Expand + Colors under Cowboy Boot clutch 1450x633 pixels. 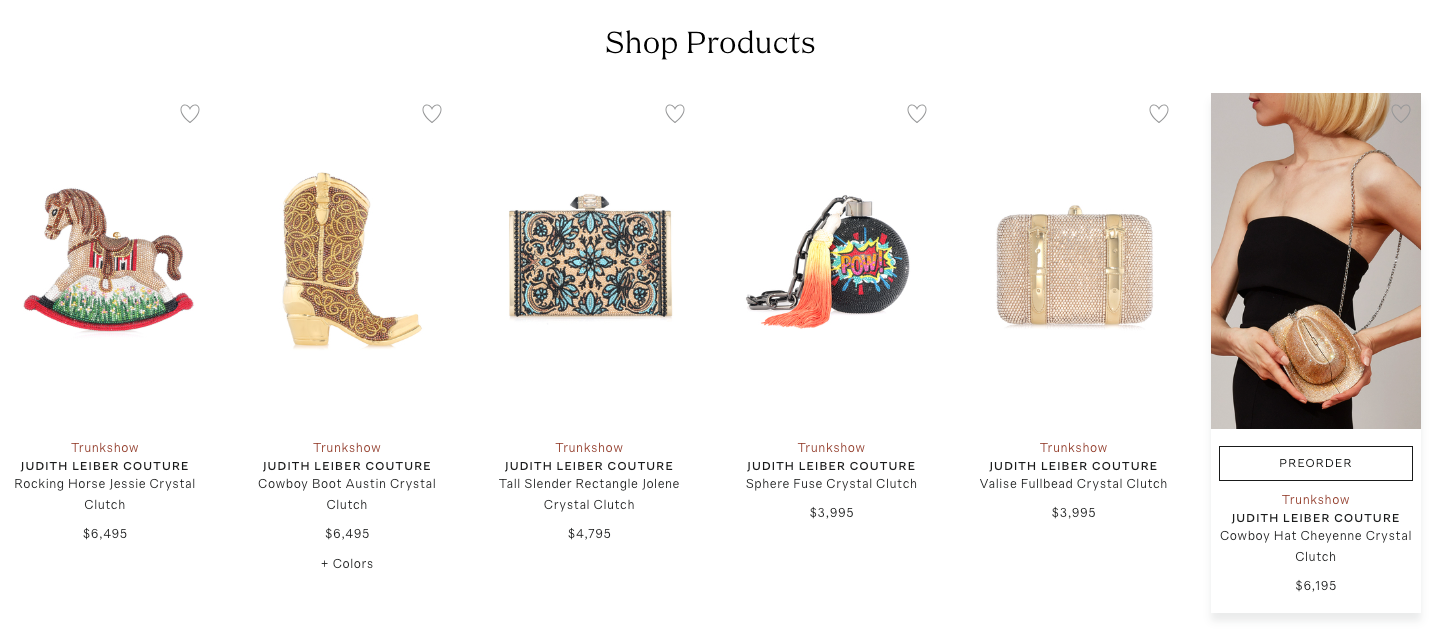pos(347,564)
